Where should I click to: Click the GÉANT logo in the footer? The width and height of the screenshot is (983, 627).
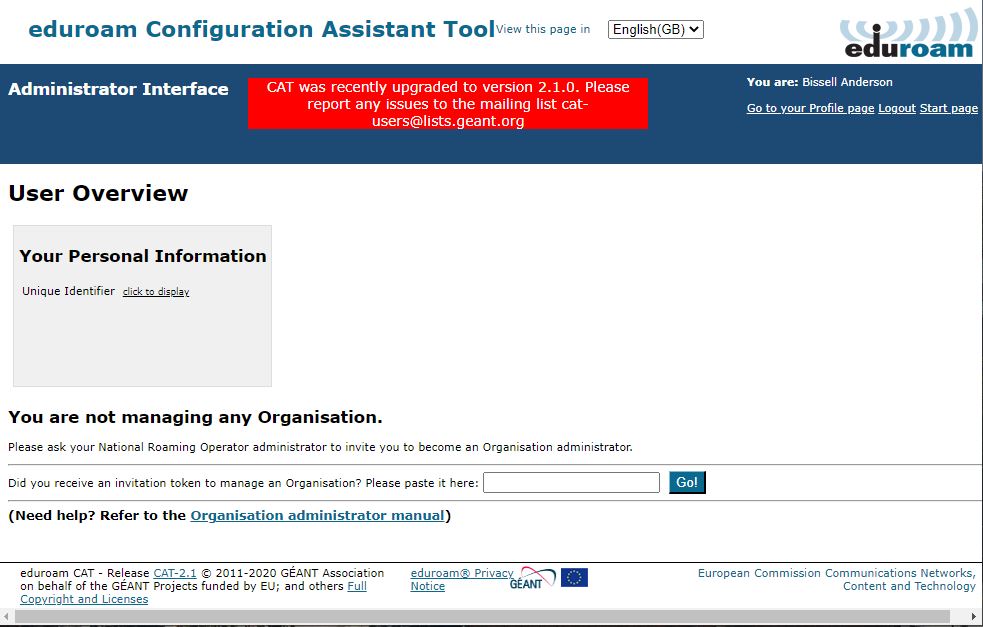coord(534,578)
